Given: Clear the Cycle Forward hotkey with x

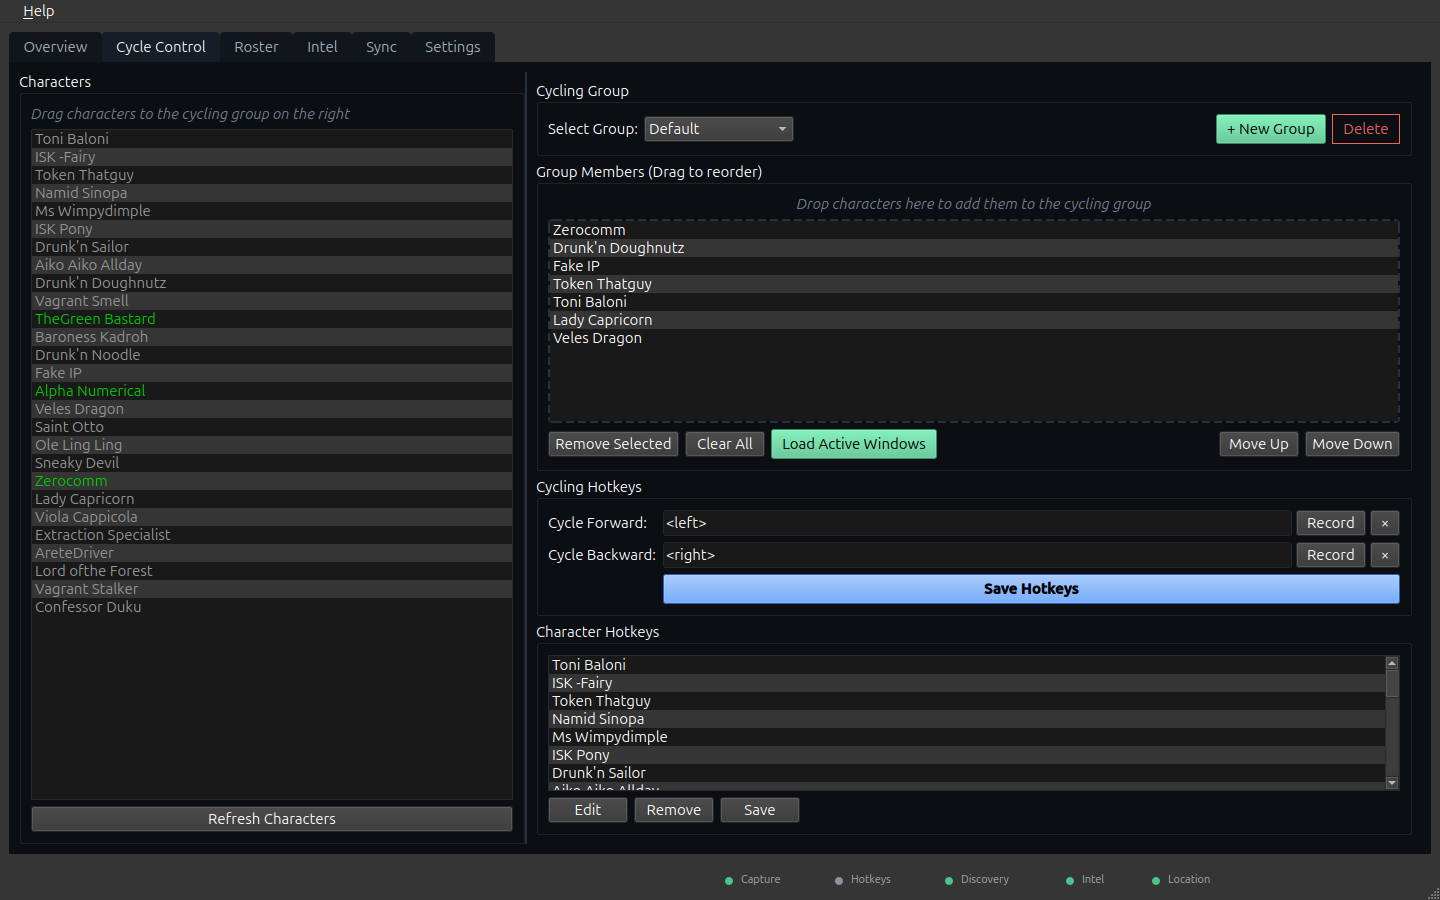Looking at the screenshot, I should coord(1384,523).
